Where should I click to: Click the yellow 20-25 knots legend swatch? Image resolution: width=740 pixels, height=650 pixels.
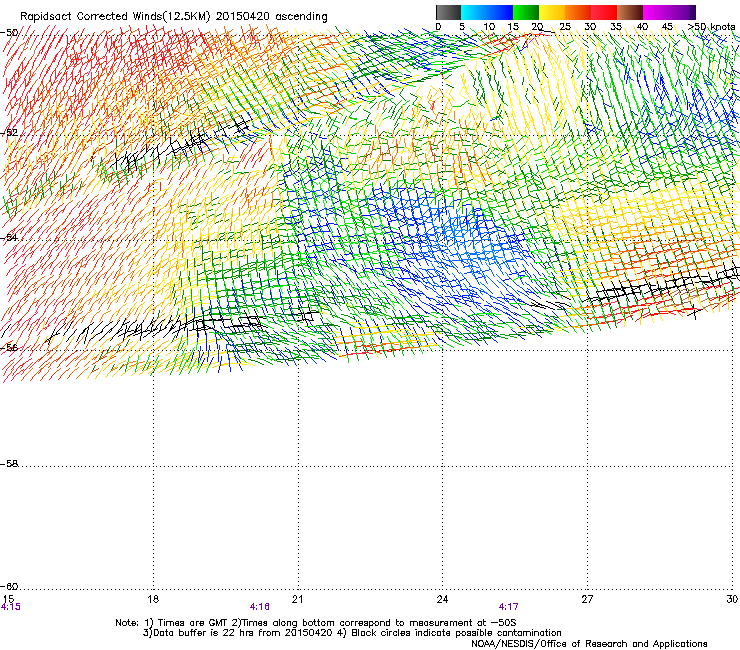click(552, 12)
